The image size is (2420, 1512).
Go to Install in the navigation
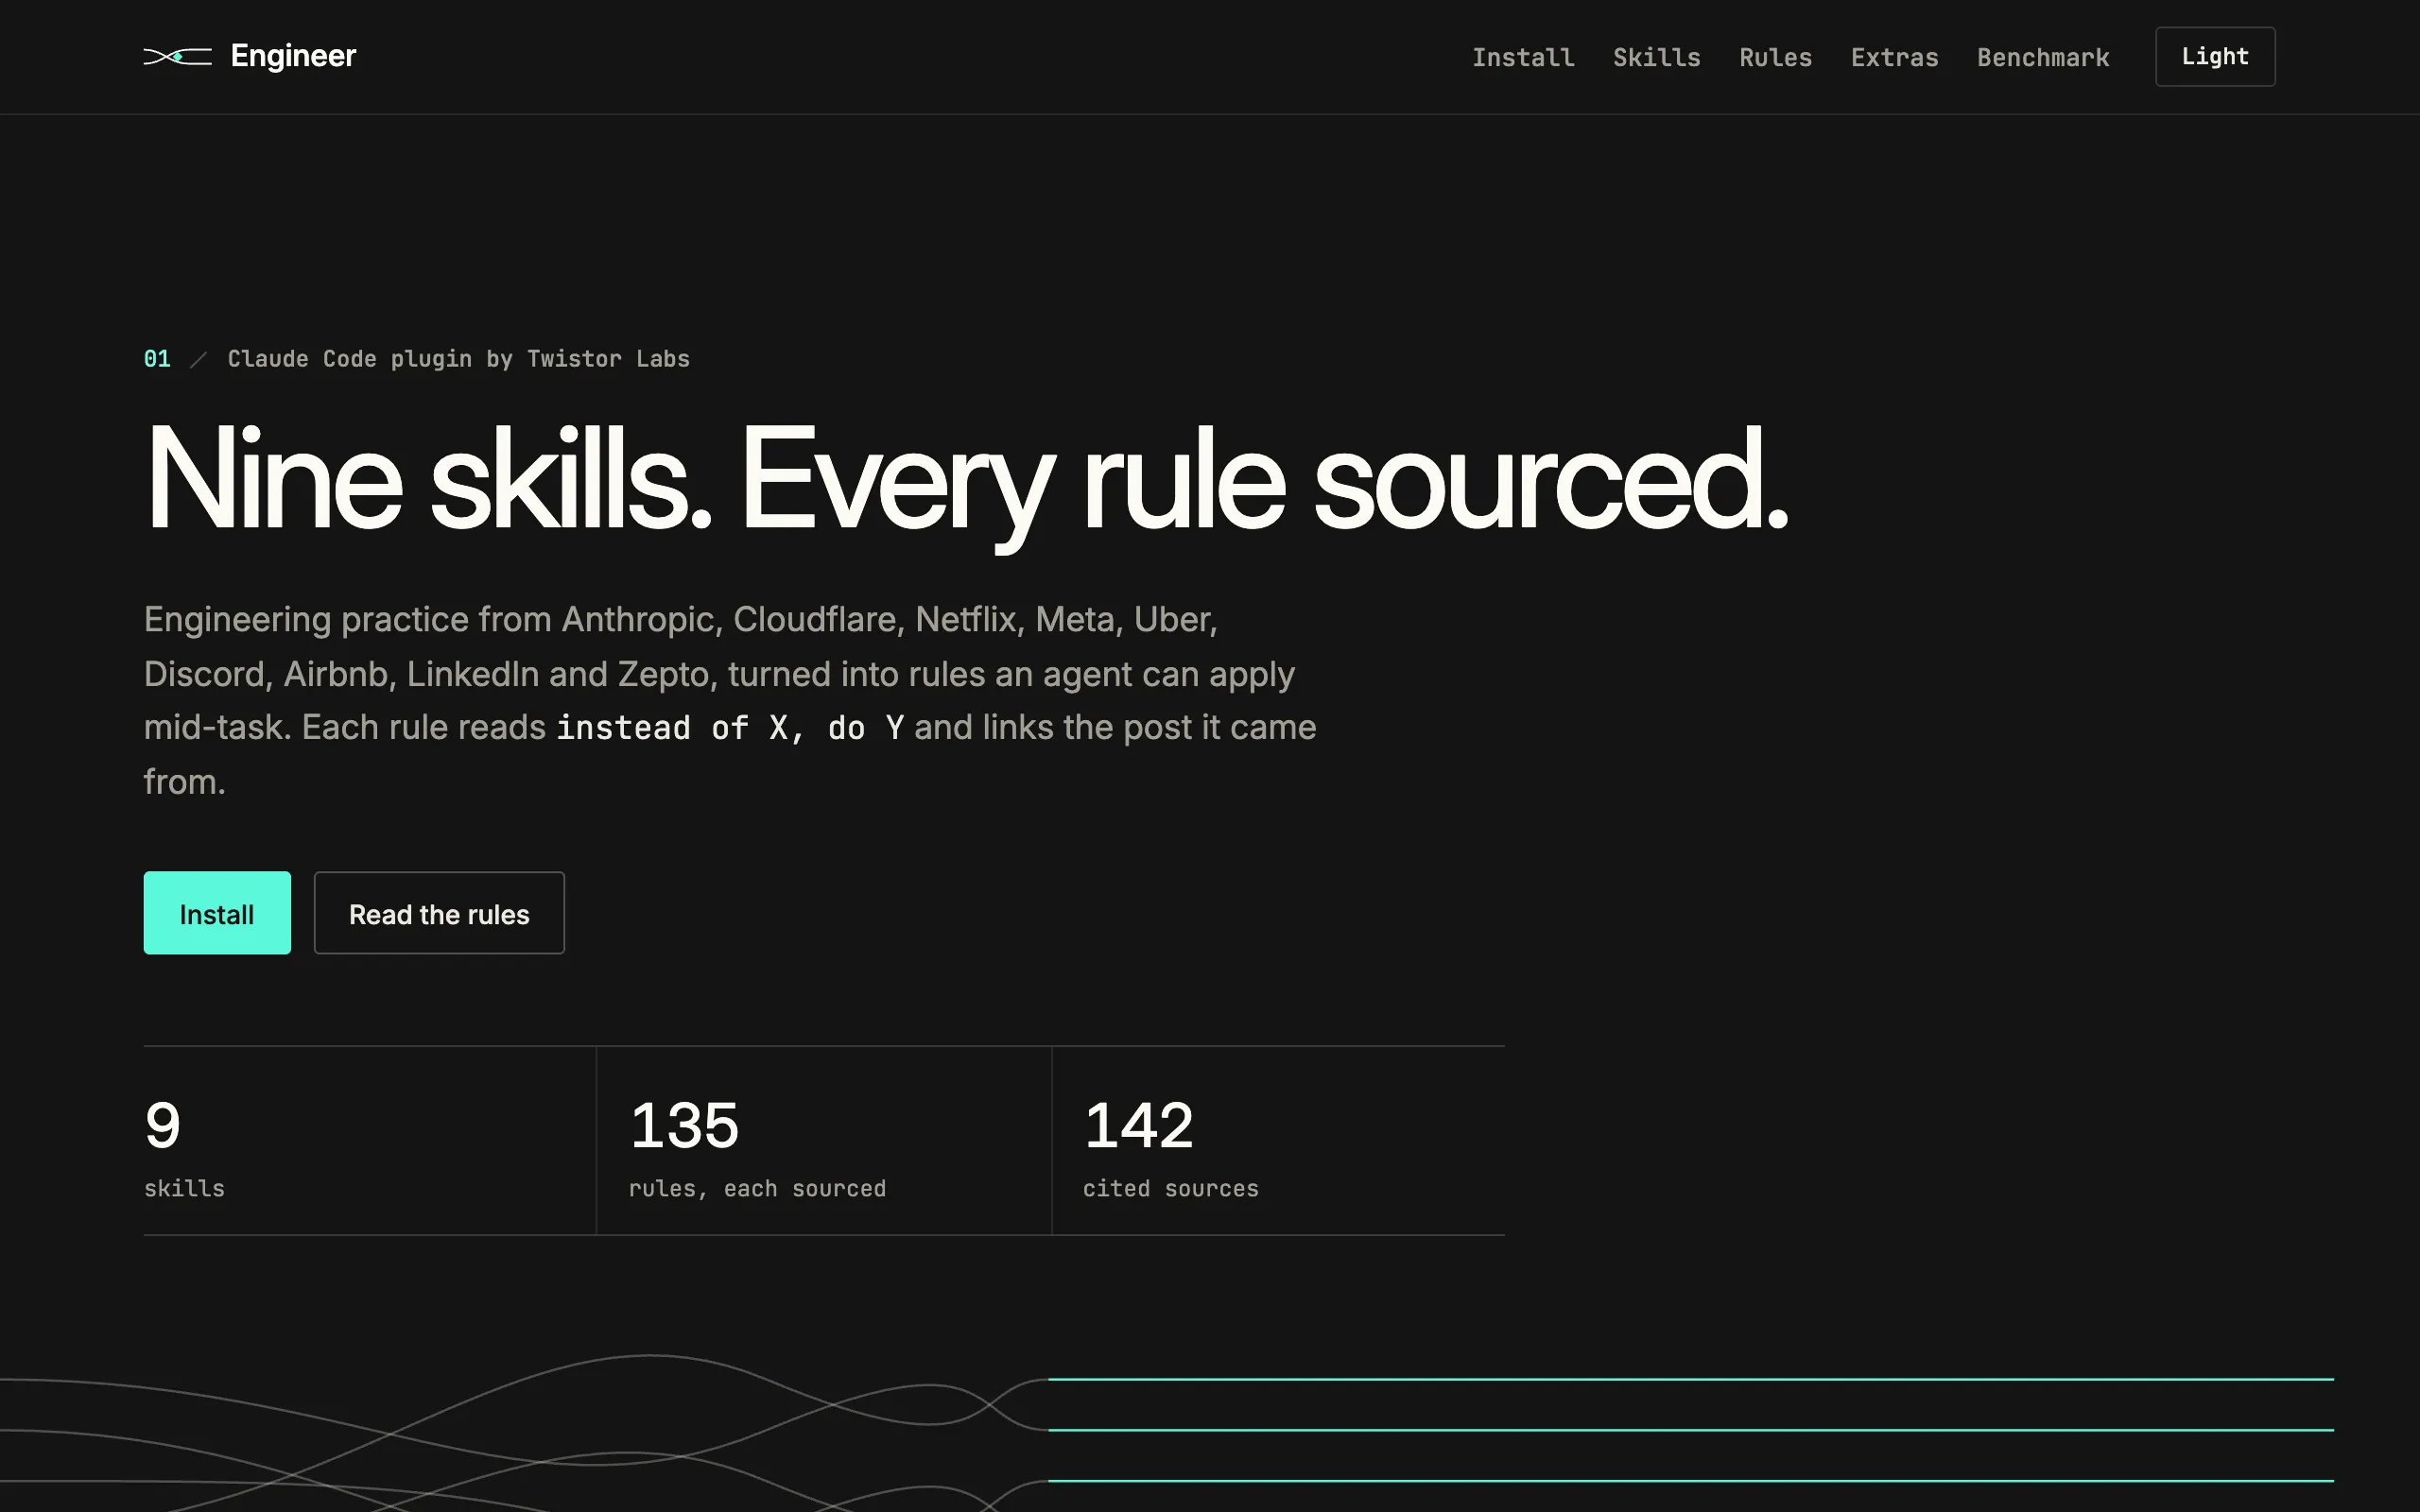coord(1523,57)
